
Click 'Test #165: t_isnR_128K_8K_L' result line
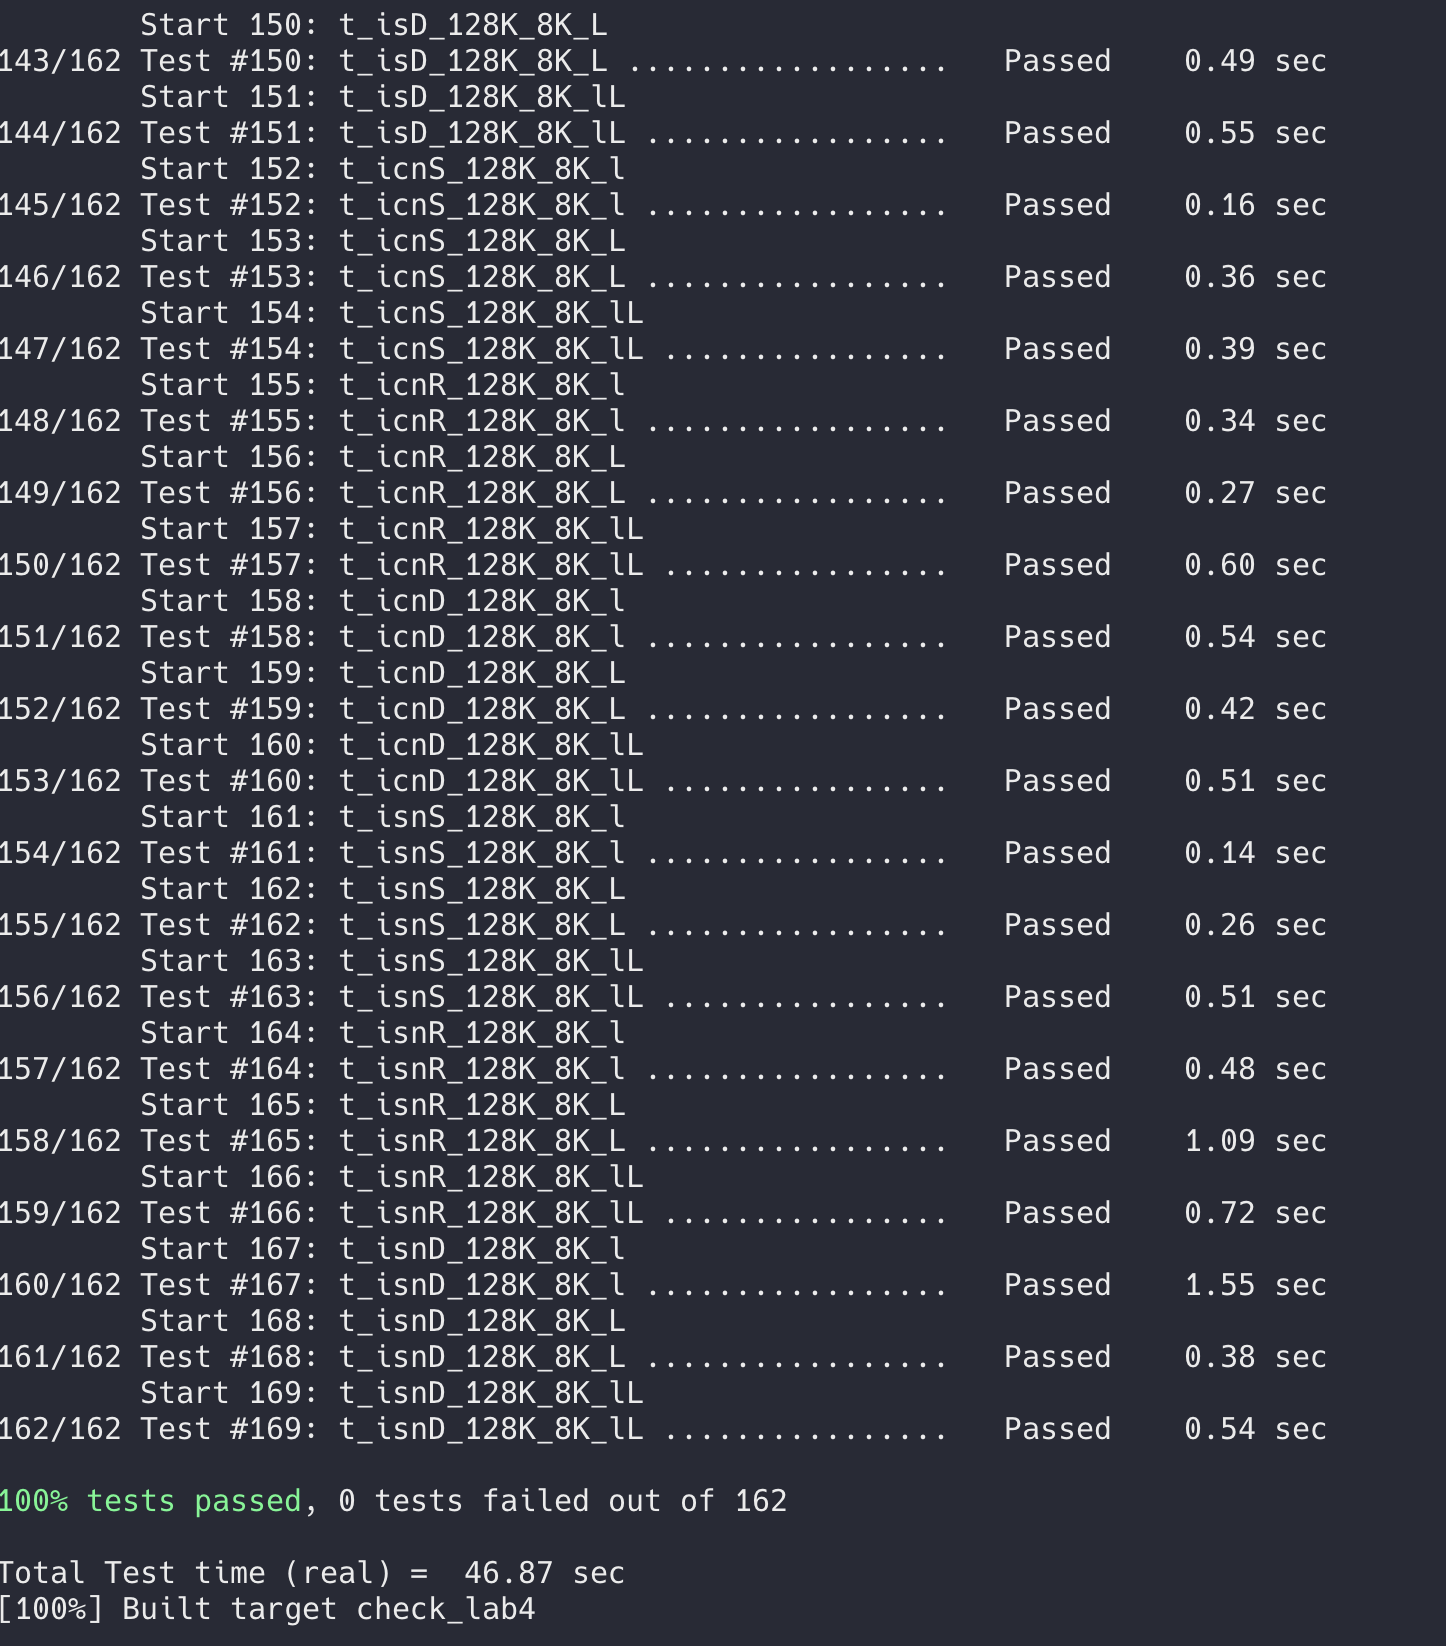pos(663,1141)
